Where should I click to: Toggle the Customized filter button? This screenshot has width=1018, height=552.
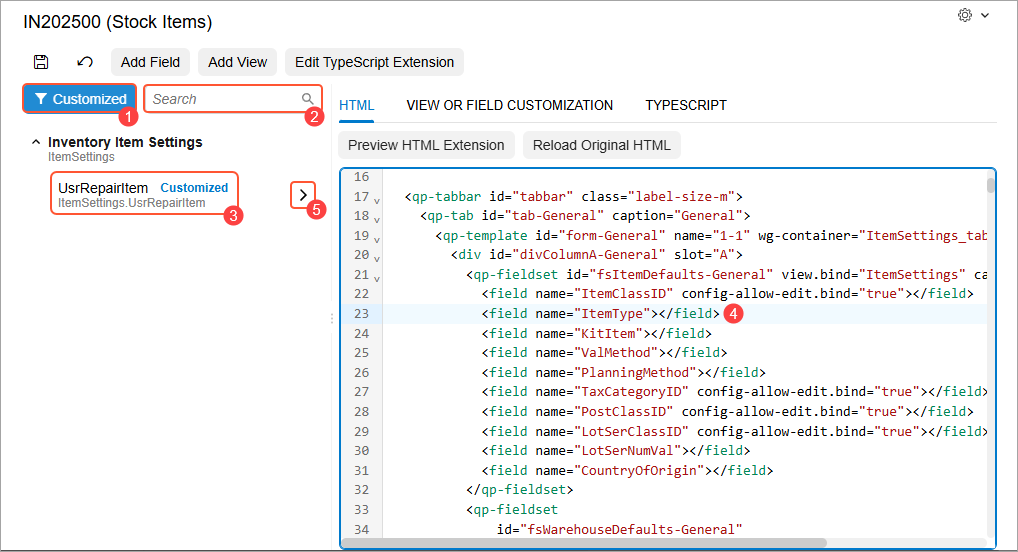click(80, 99)
